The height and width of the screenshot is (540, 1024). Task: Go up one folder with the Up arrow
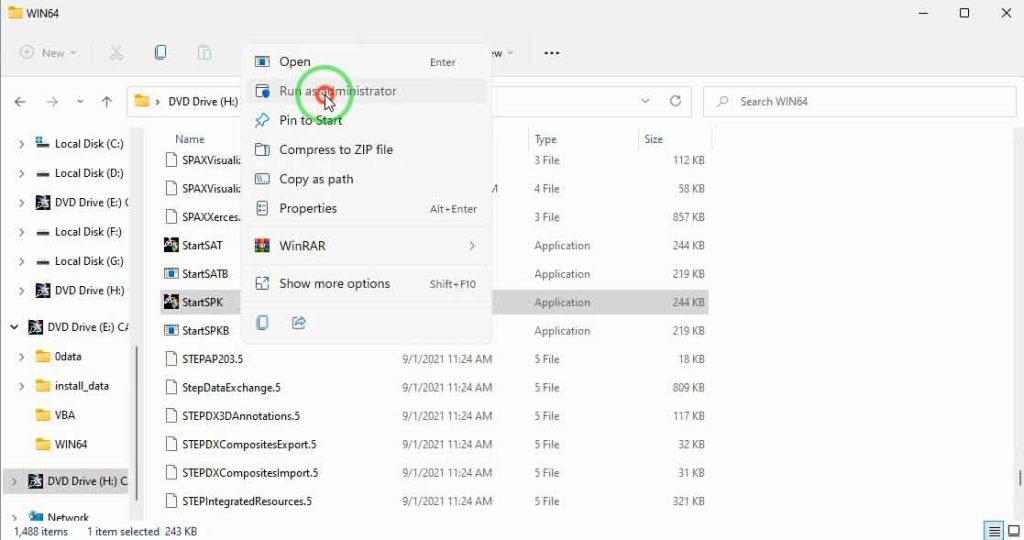pyautogui.click(x=107, y=101)
